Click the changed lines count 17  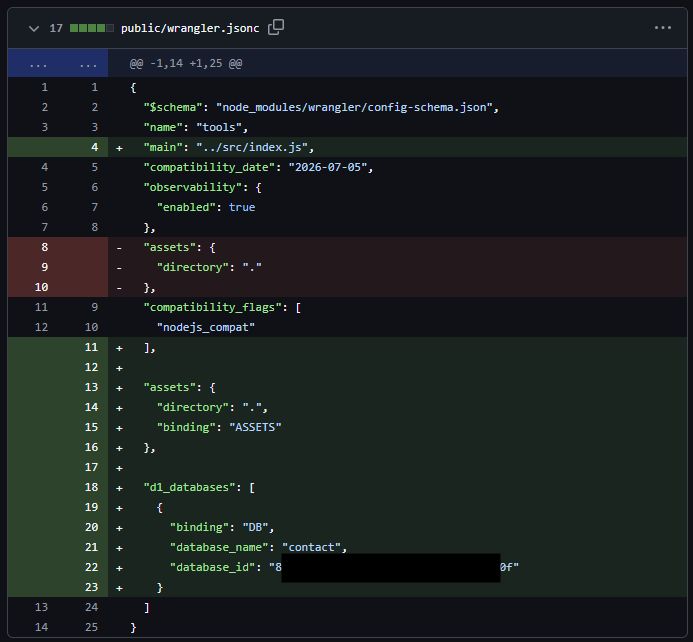point(56,28)
